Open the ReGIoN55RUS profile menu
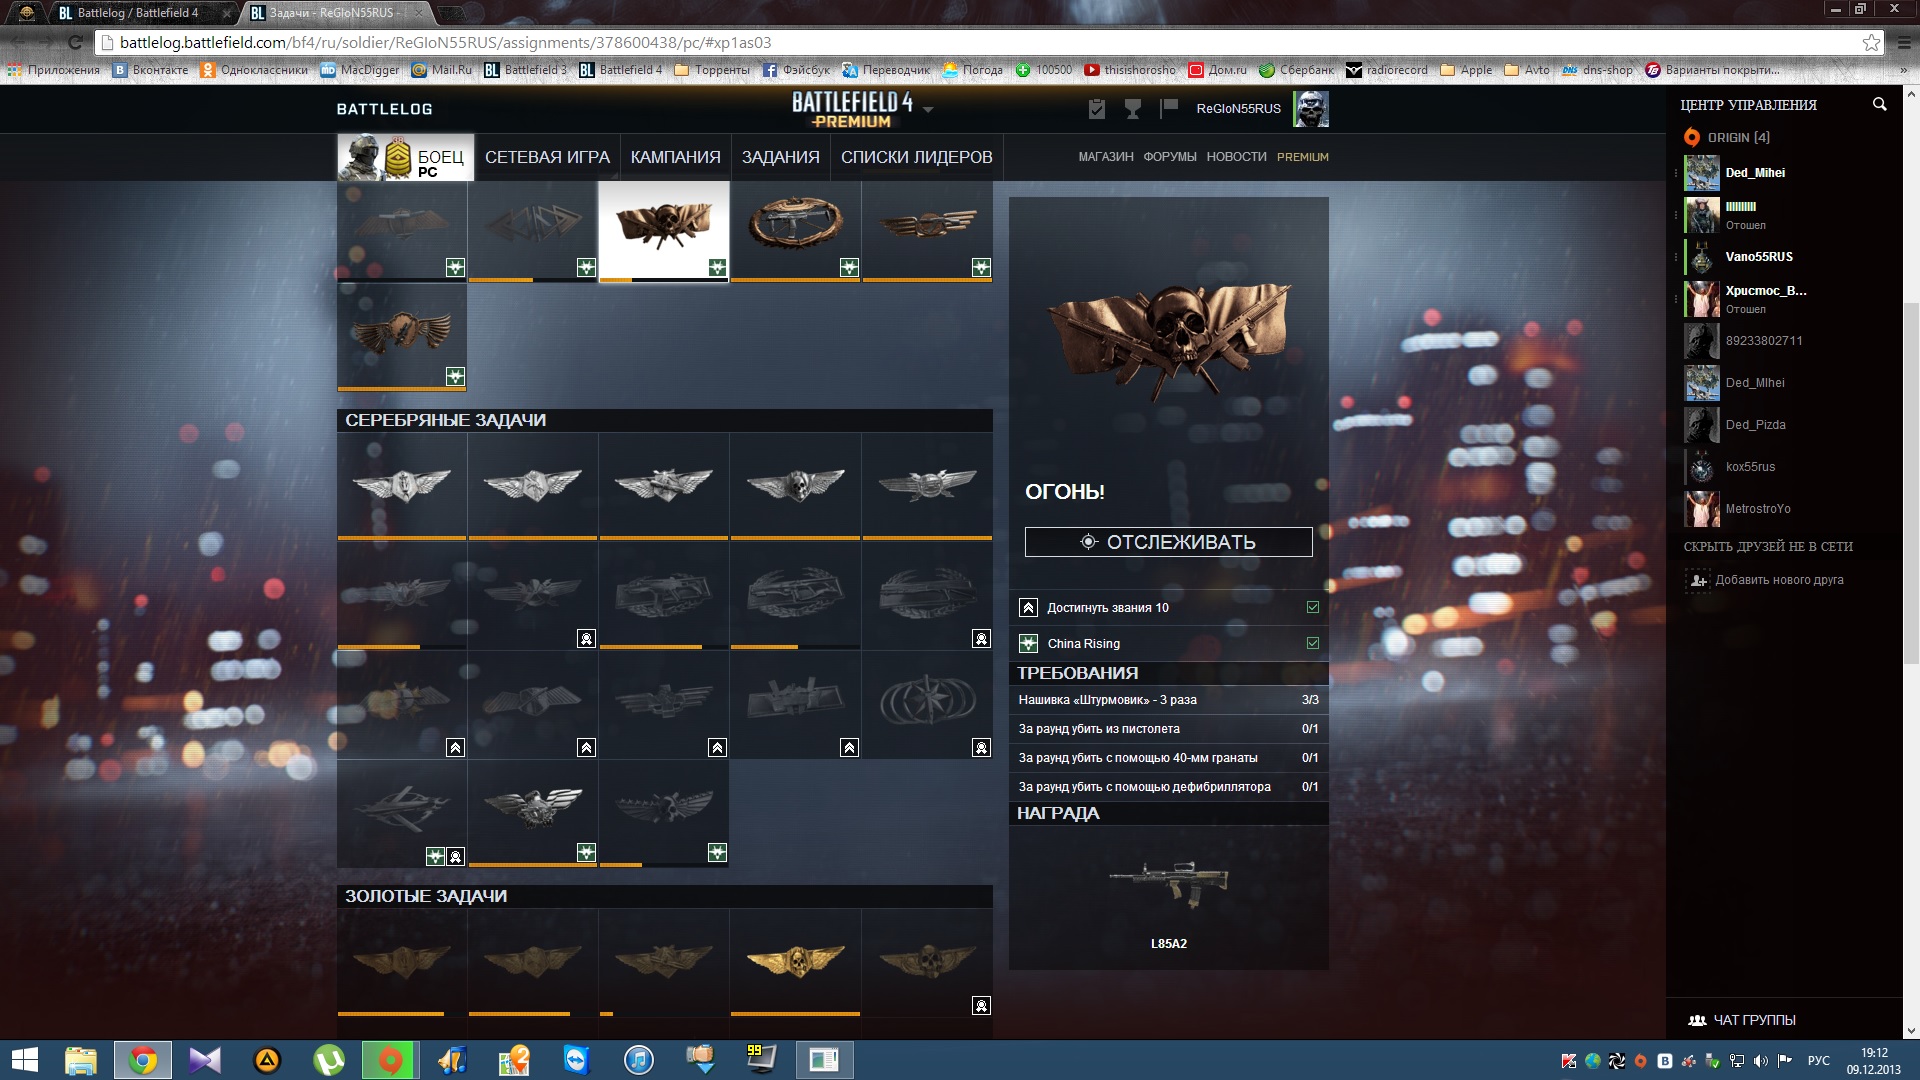1920x1080 pixels. pos(1238,109)
